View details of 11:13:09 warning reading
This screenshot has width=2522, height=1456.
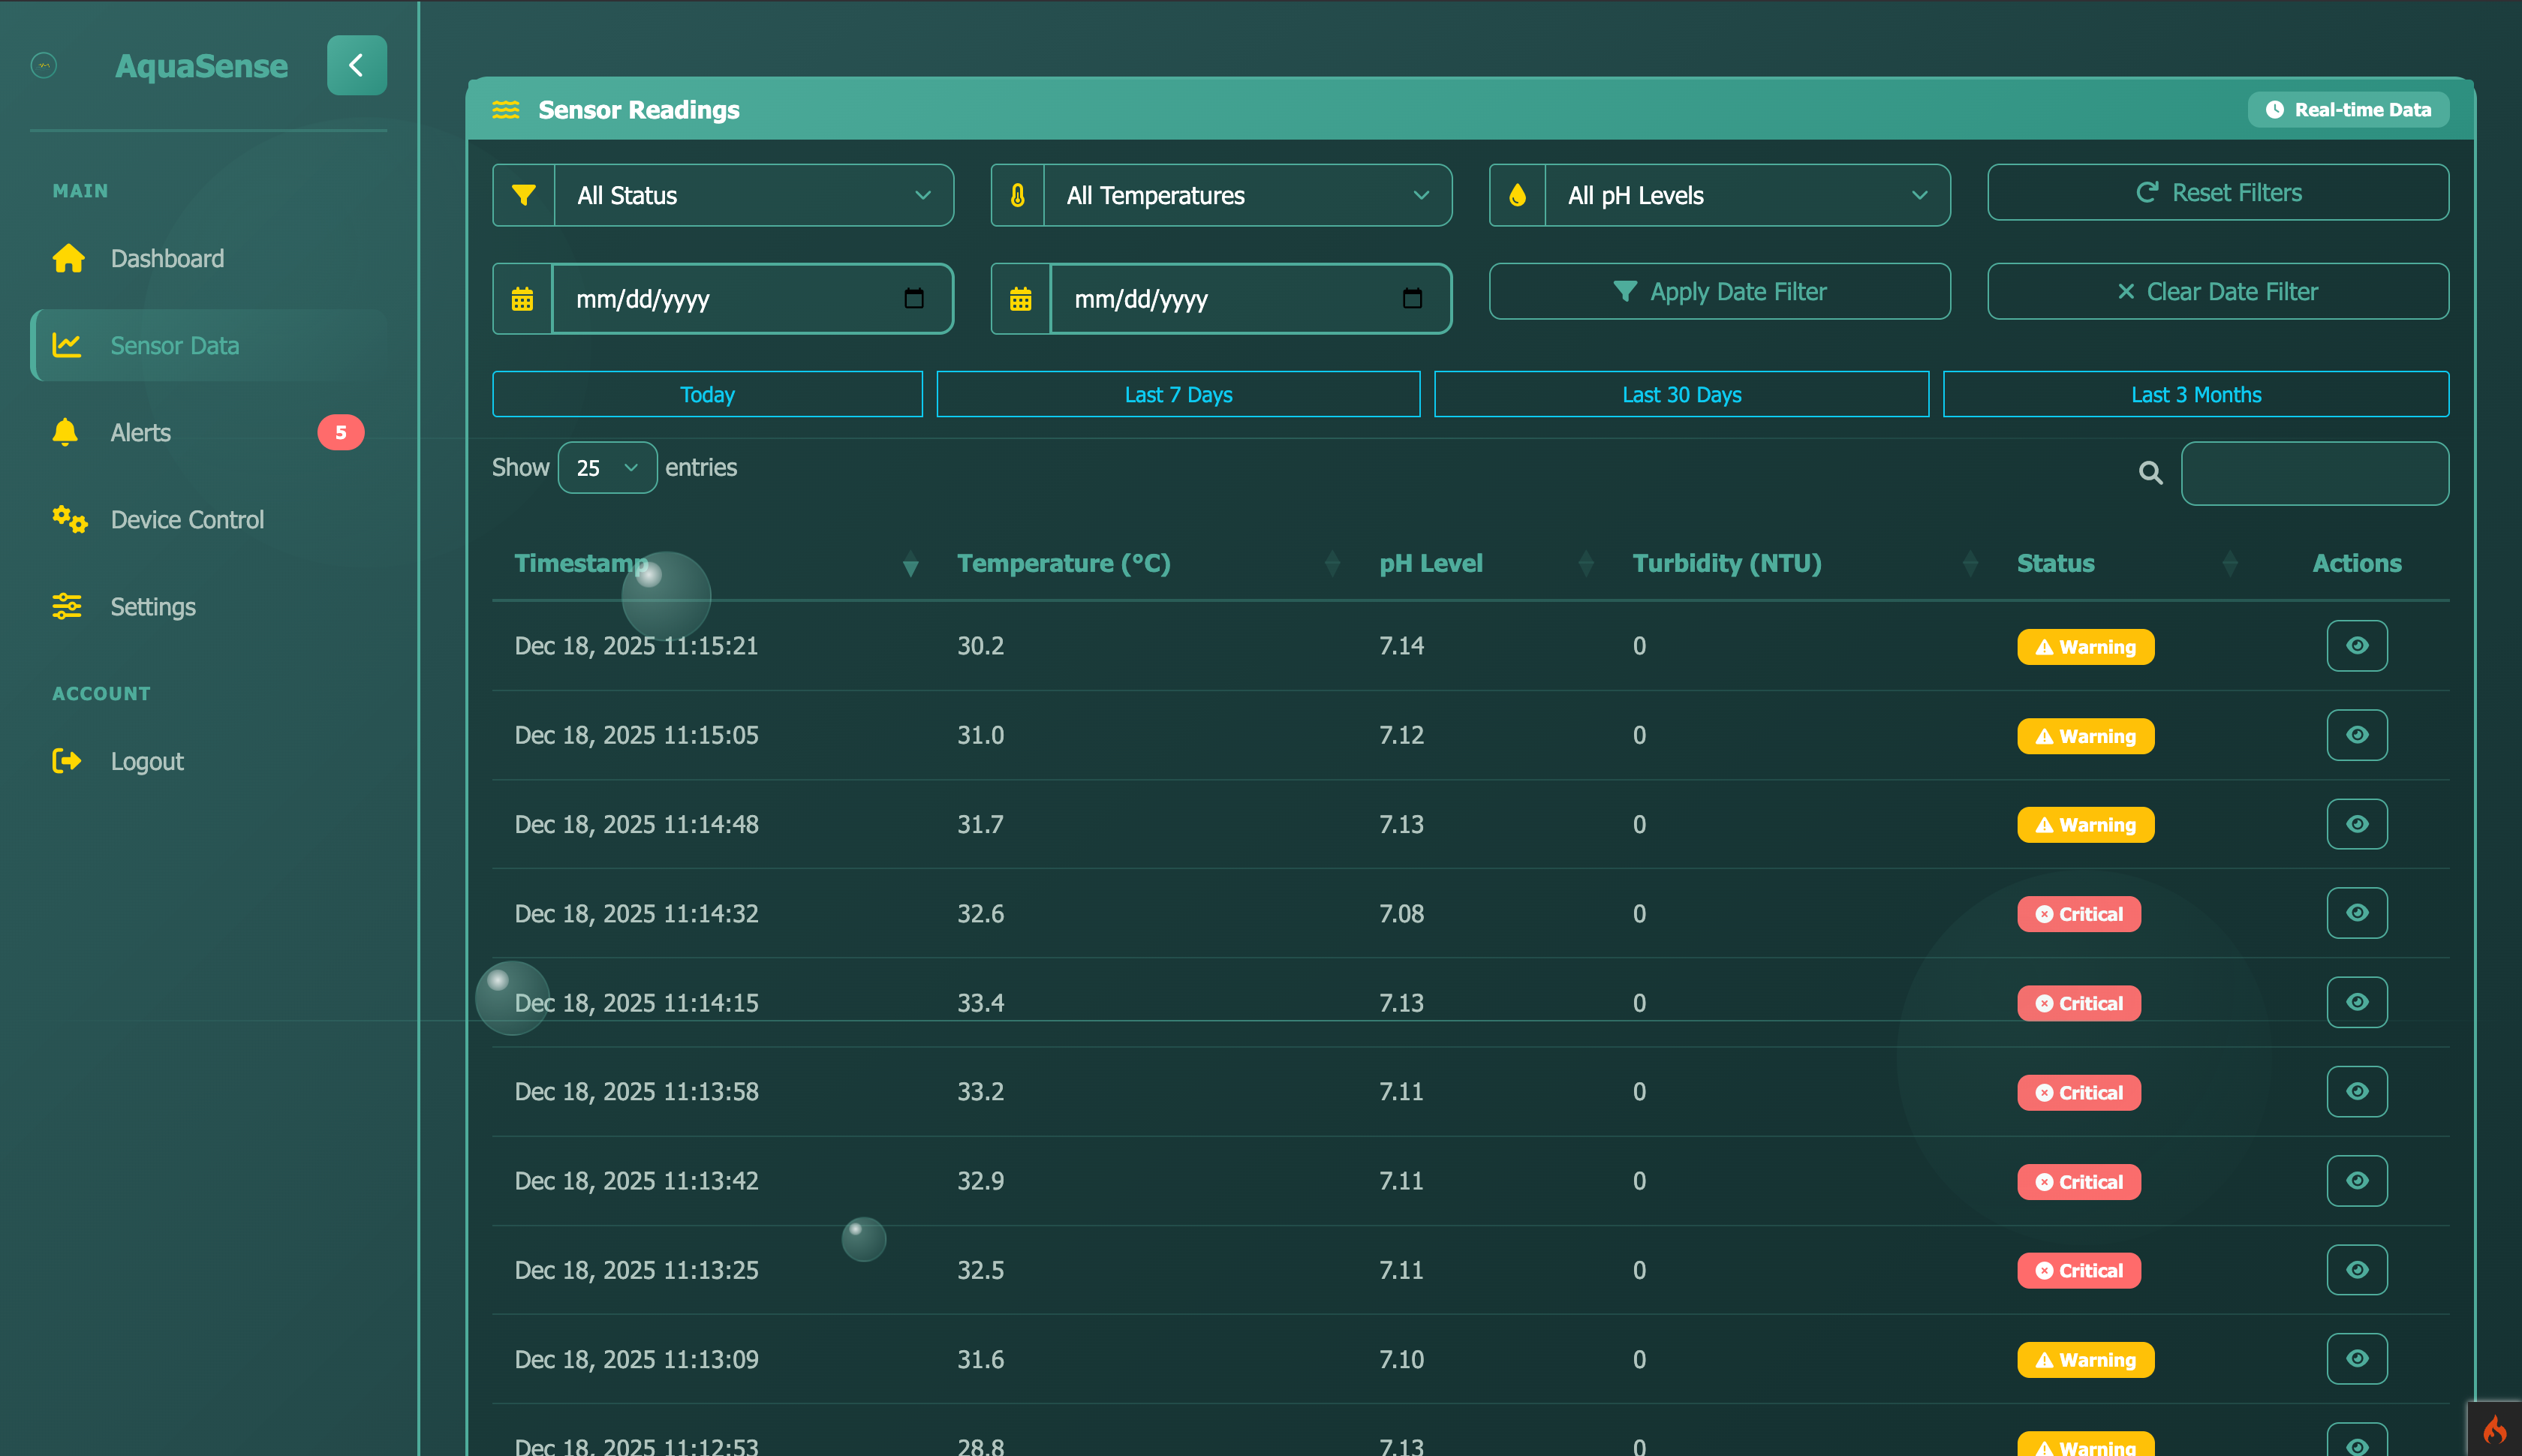(x=2356, y=1359)
